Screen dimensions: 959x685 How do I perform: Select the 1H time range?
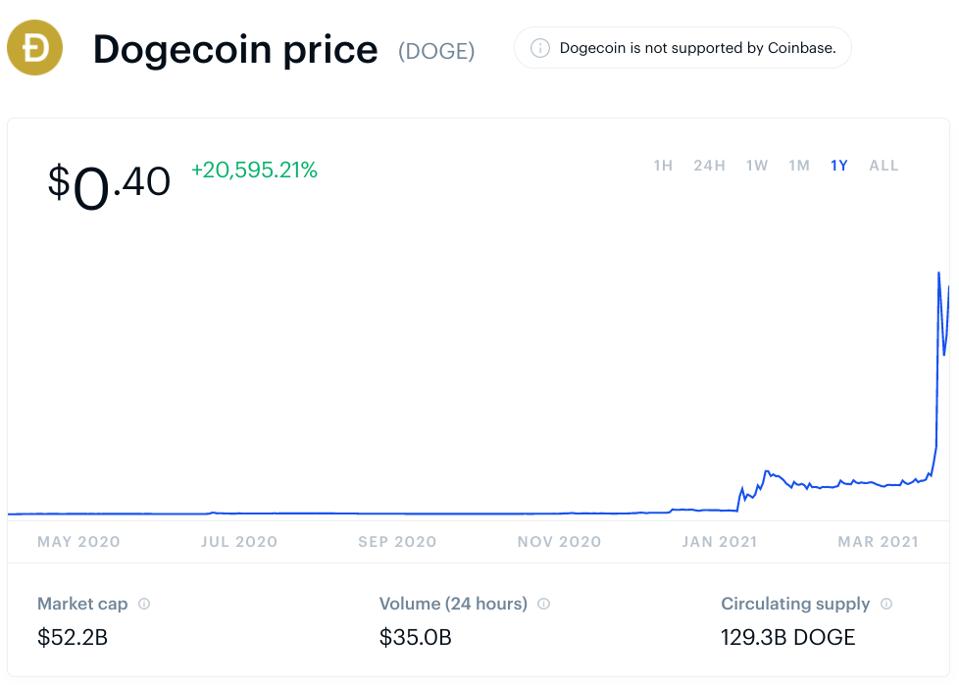pyautogui.click(x=663, y=166)
